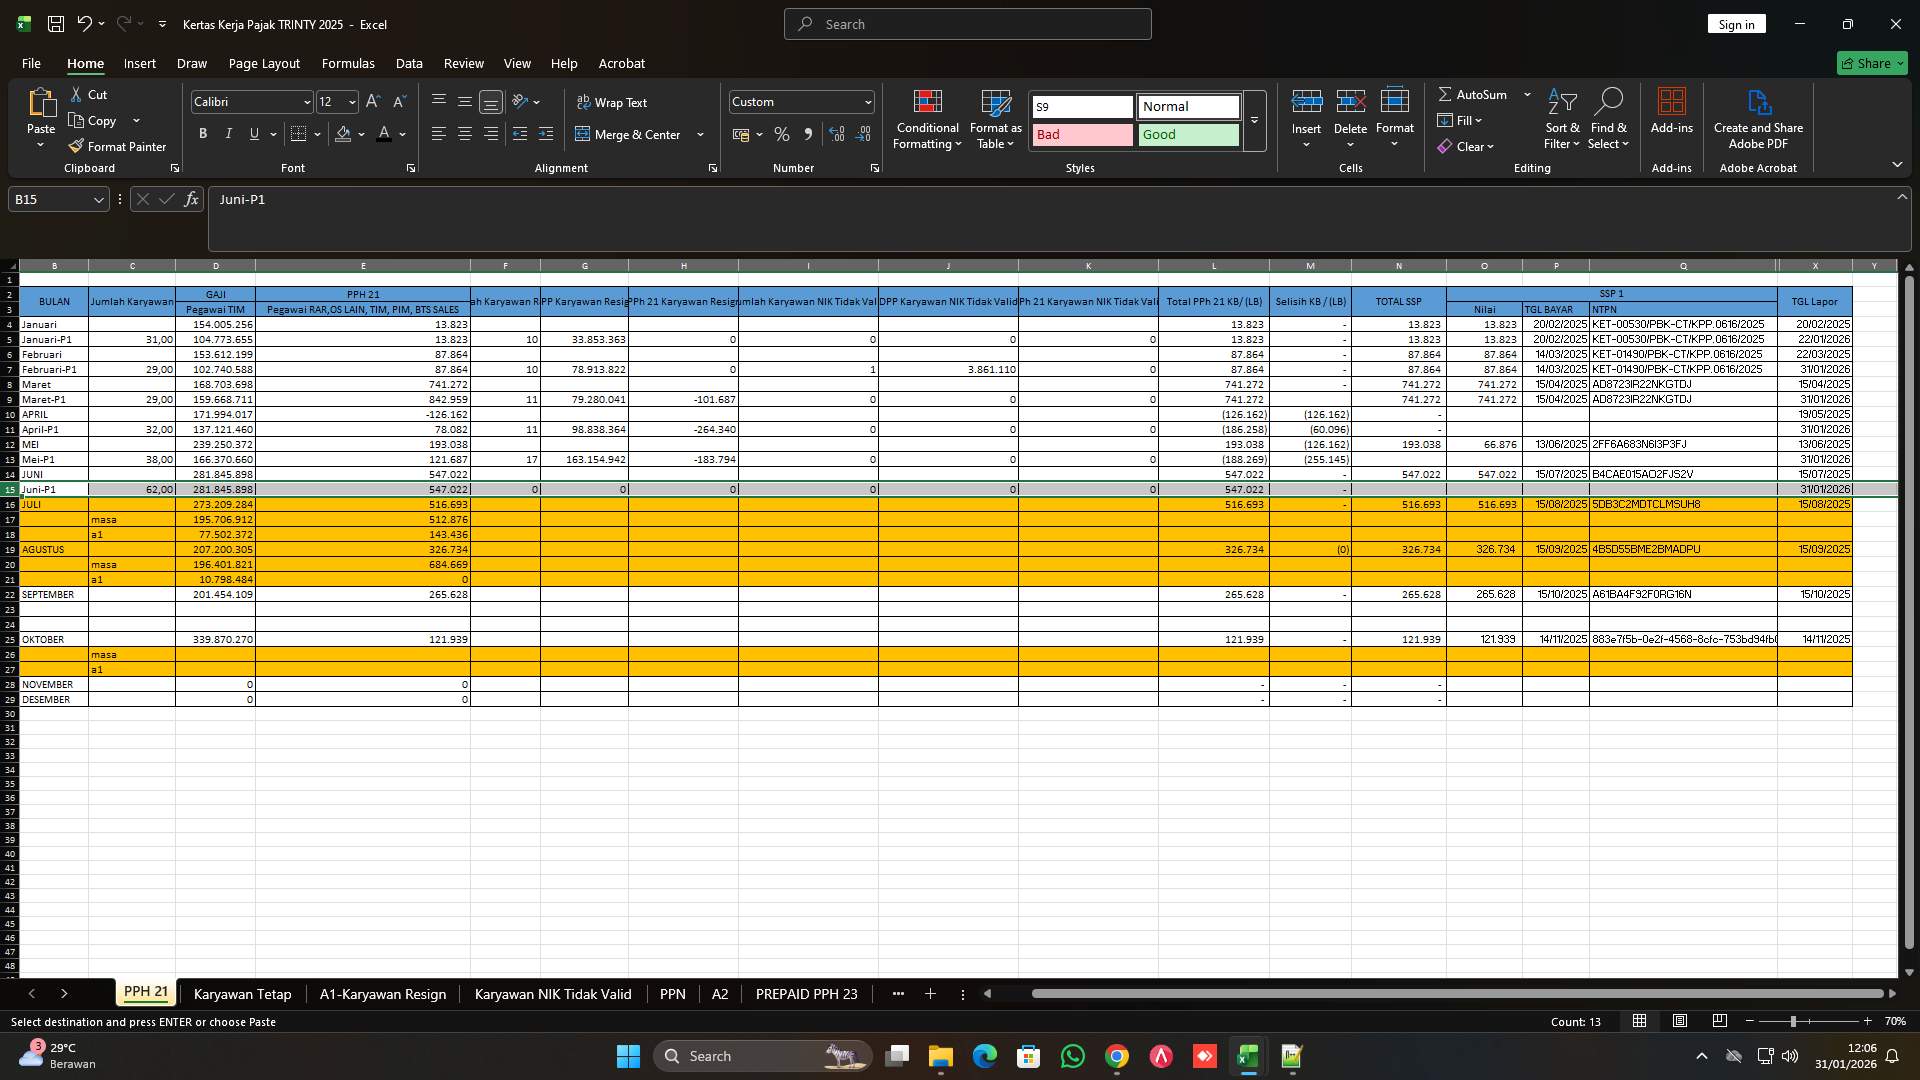Viewport: 1920px width, 1080px height.
Task: Open Conditional Formatting options
Action: (x=927, y=120)
